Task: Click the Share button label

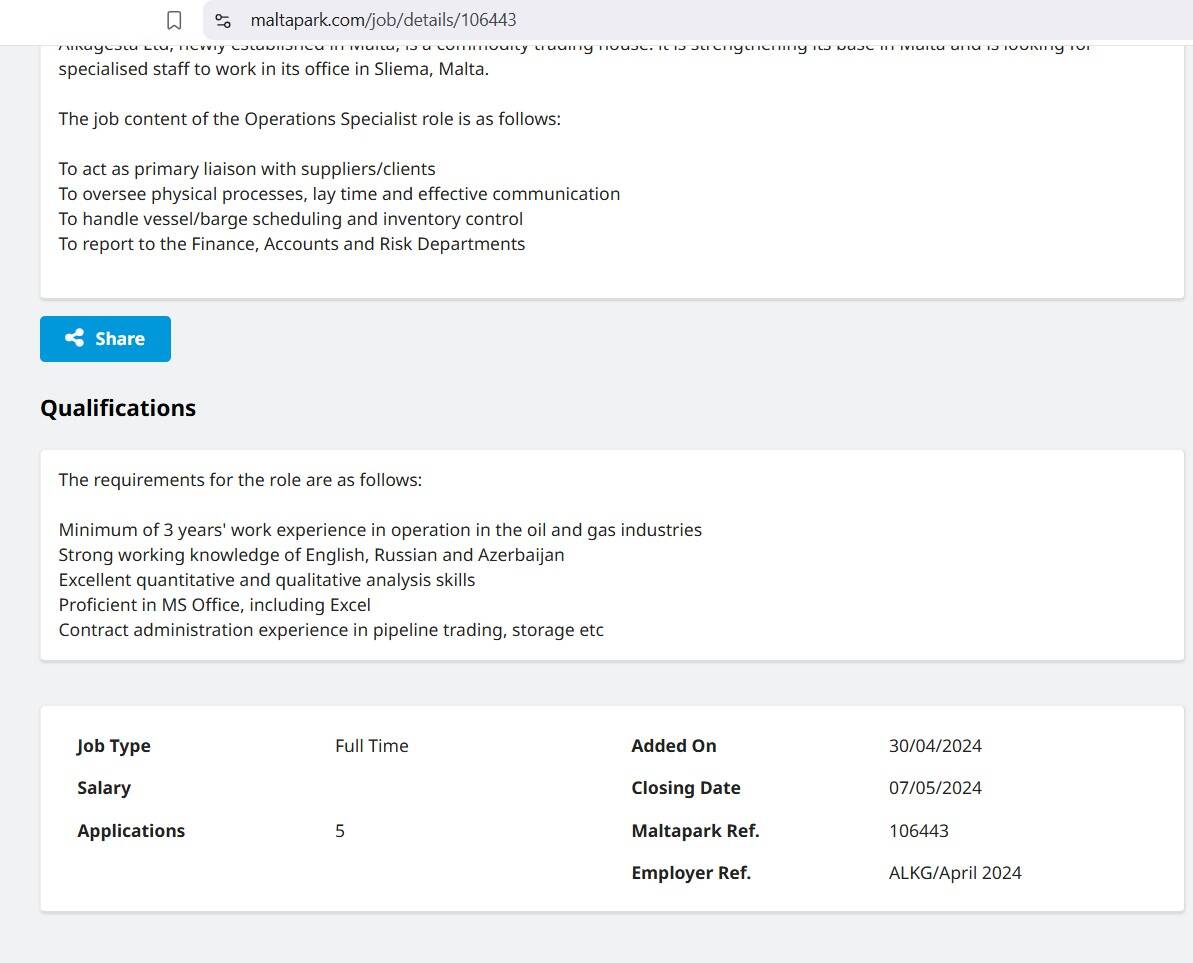Action: click(119, 338)
